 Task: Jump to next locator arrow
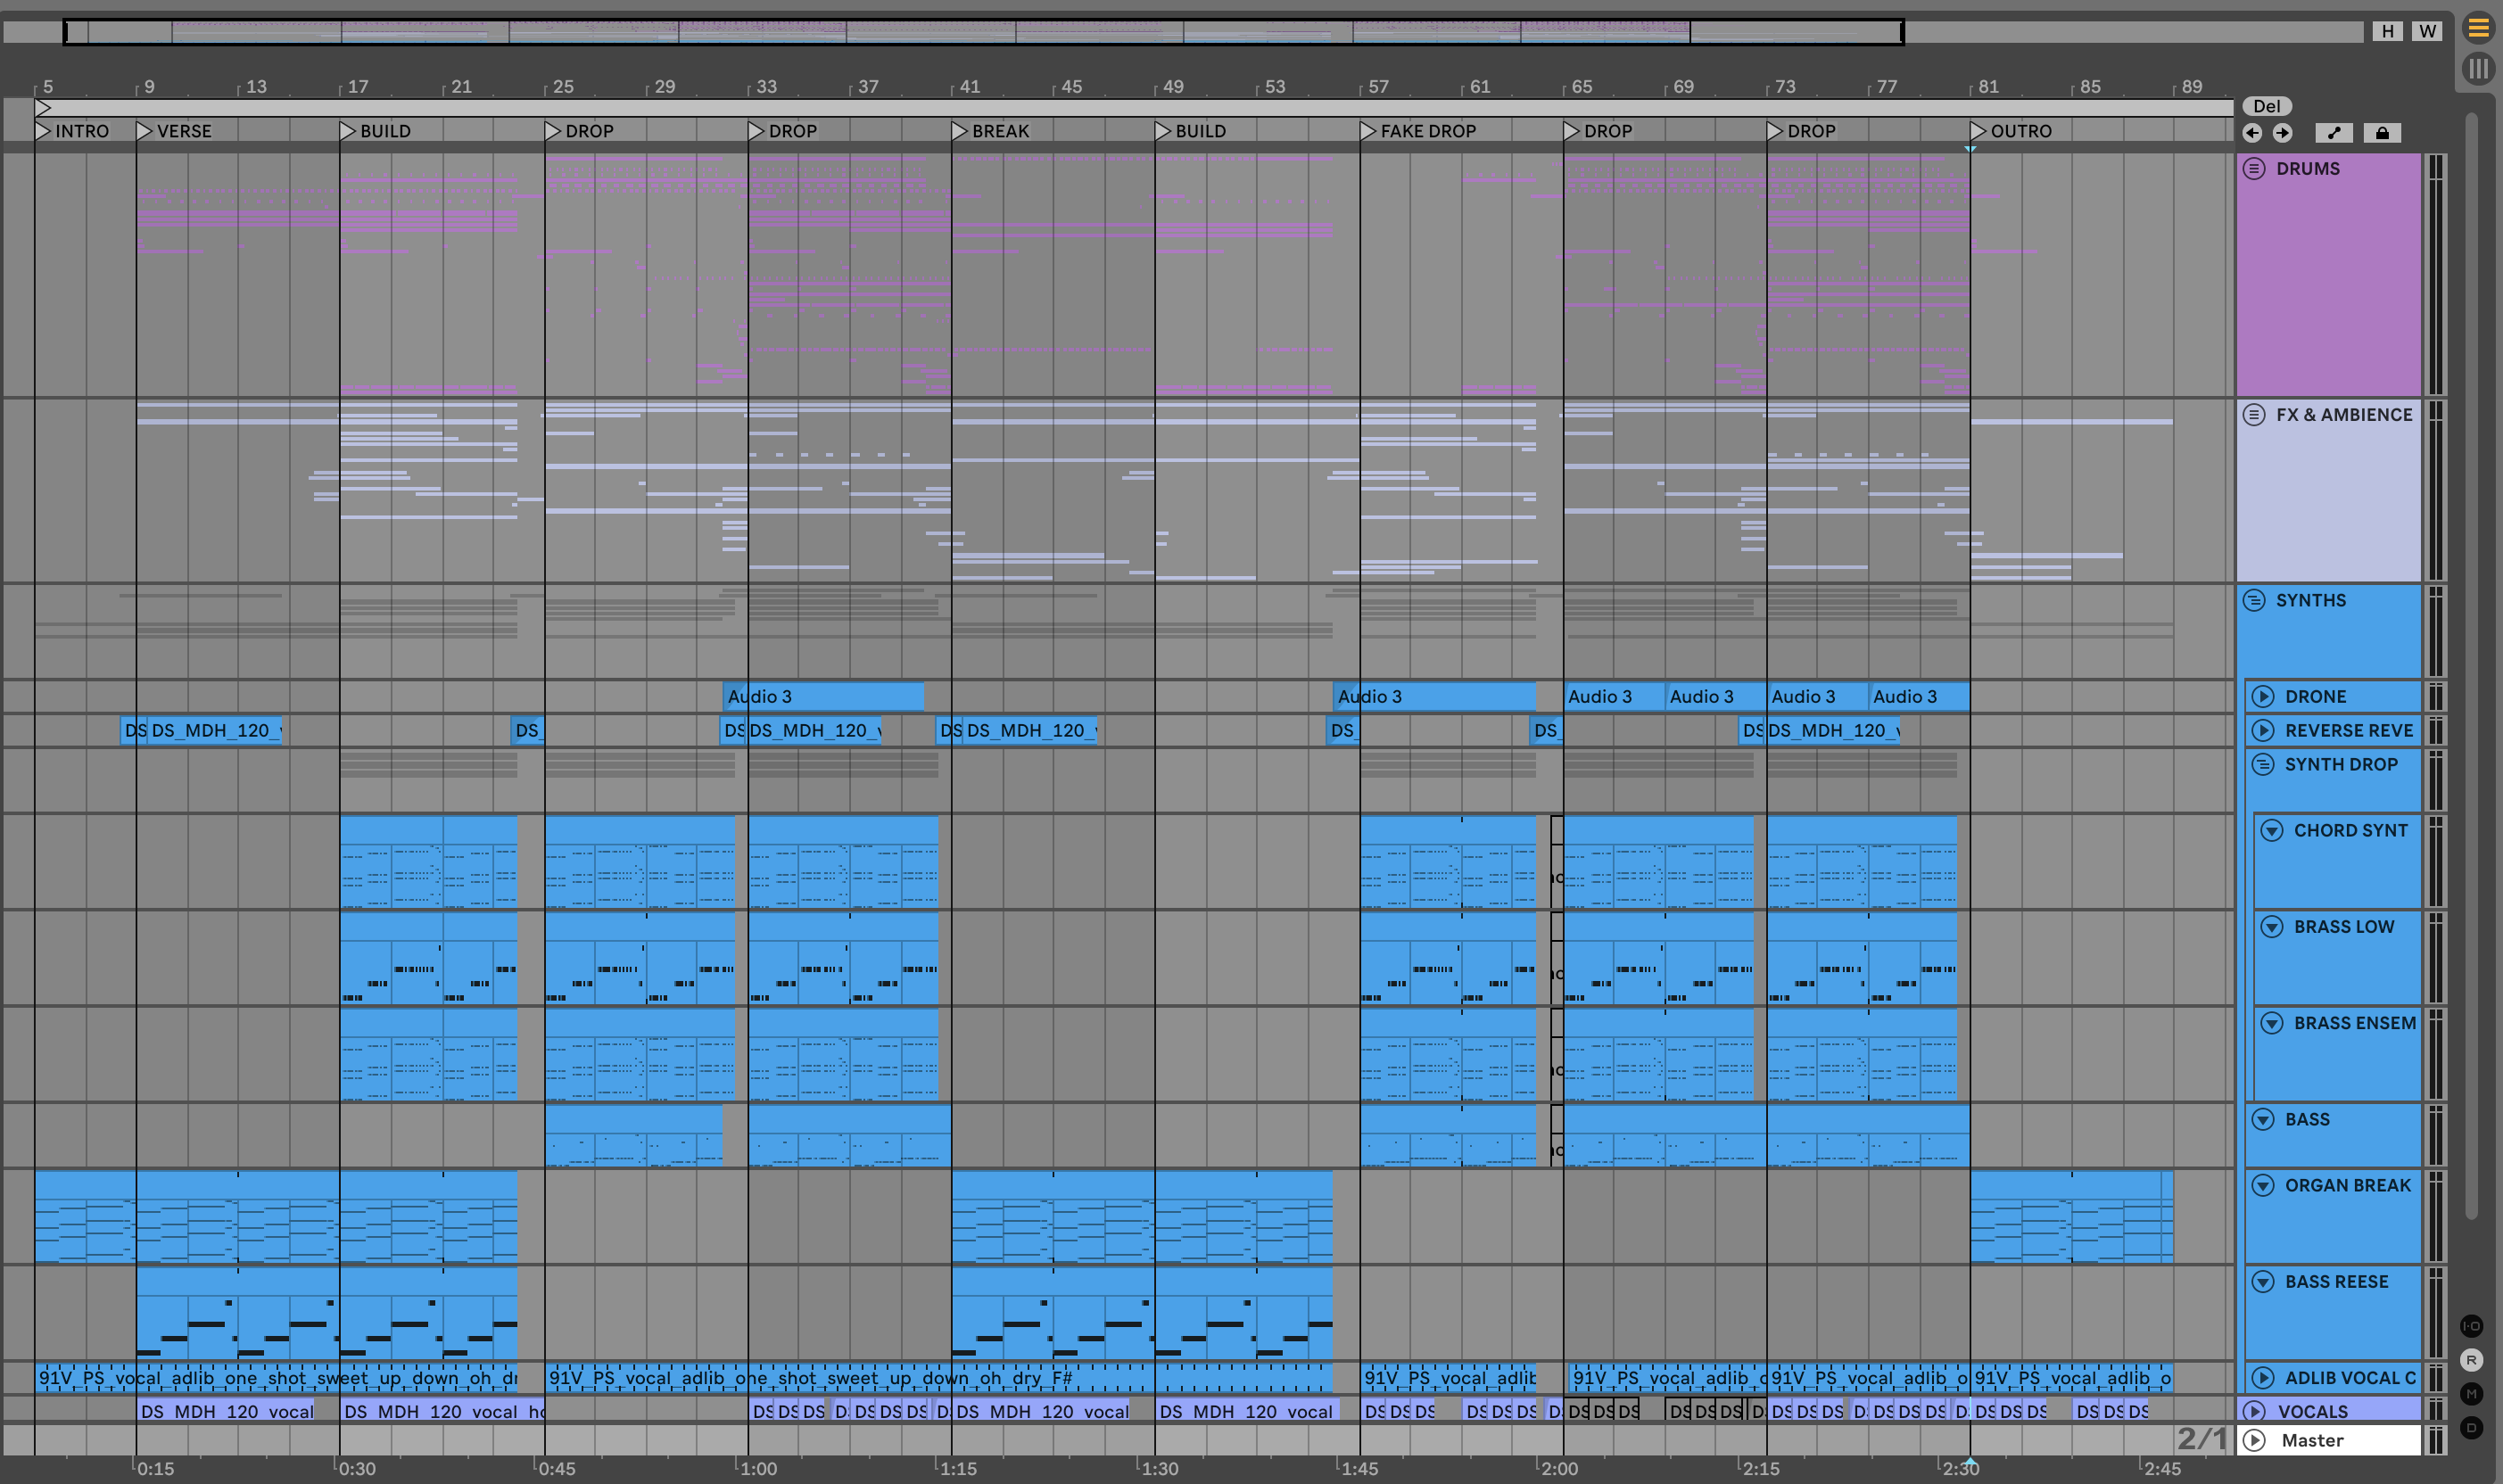click(2282, 133)
